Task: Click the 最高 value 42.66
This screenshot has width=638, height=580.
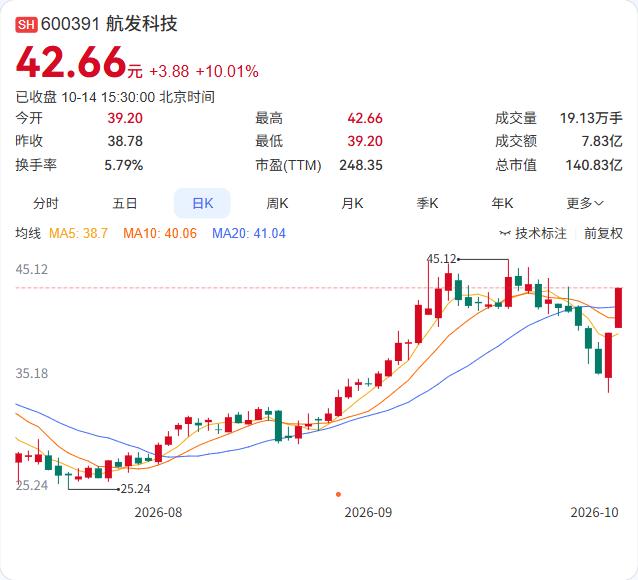Action: (x=365, y=118)
